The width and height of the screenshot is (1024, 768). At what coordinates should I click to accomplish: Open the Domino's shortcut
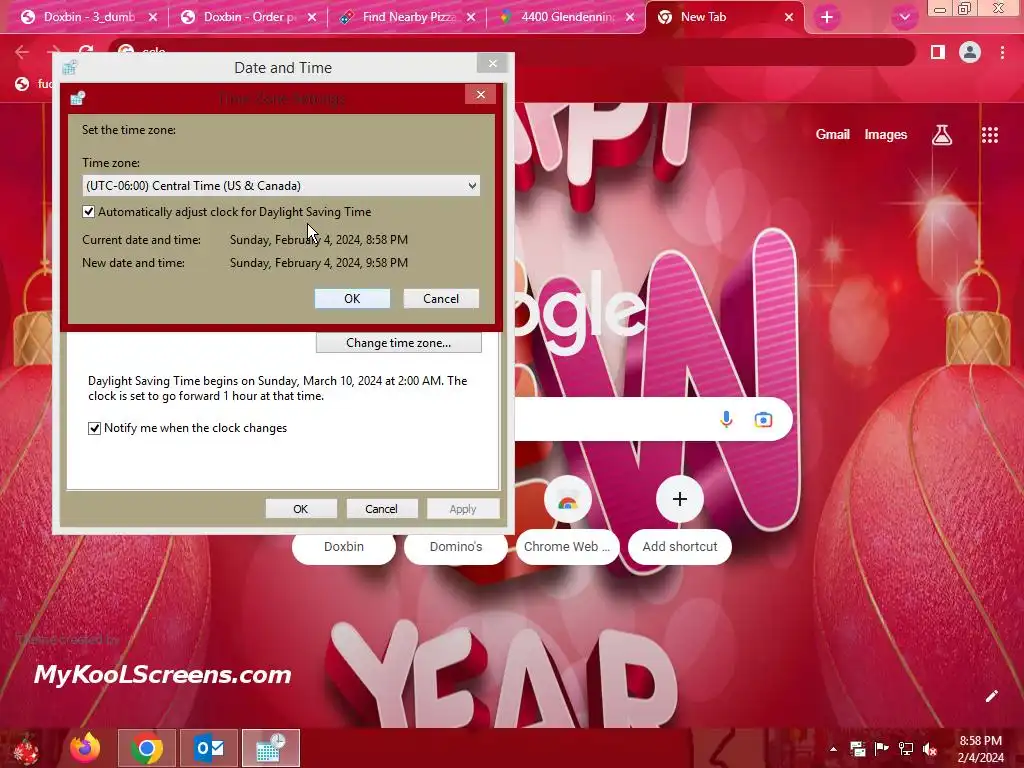click(456, 547)
